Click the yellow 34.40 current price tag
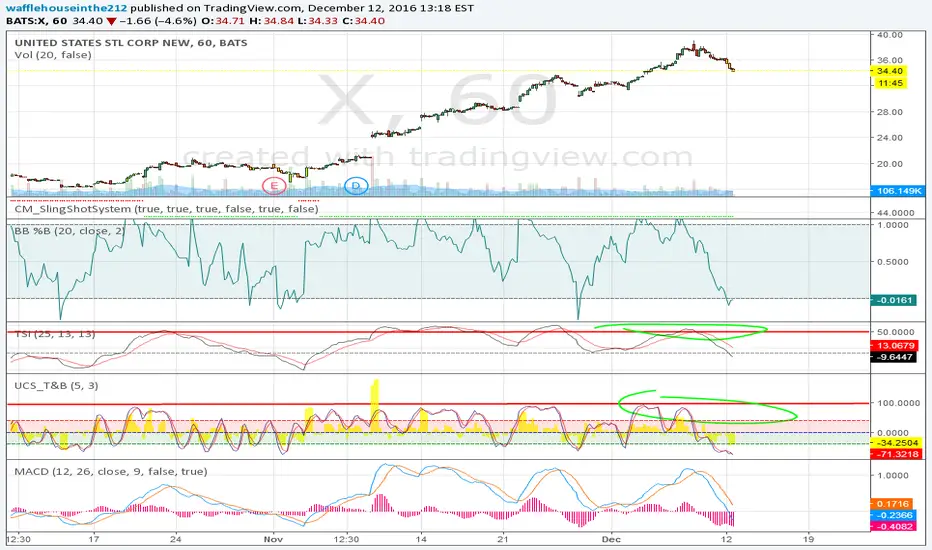This screenshot has height=550, width=932. 890,71
